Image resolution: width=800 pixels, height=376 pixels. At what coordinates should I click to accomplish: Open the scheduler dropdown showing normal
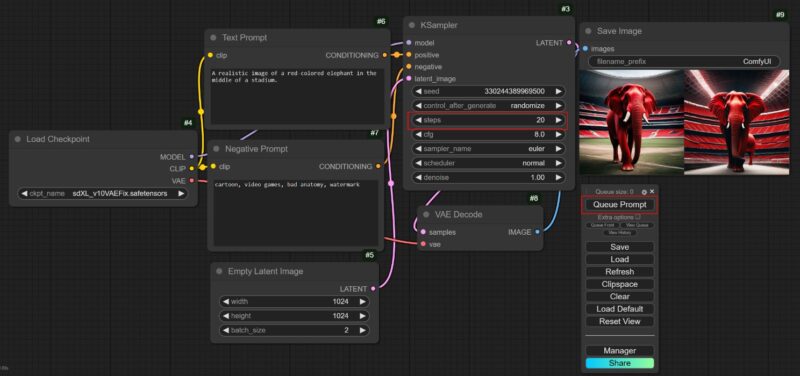(489, 163)
